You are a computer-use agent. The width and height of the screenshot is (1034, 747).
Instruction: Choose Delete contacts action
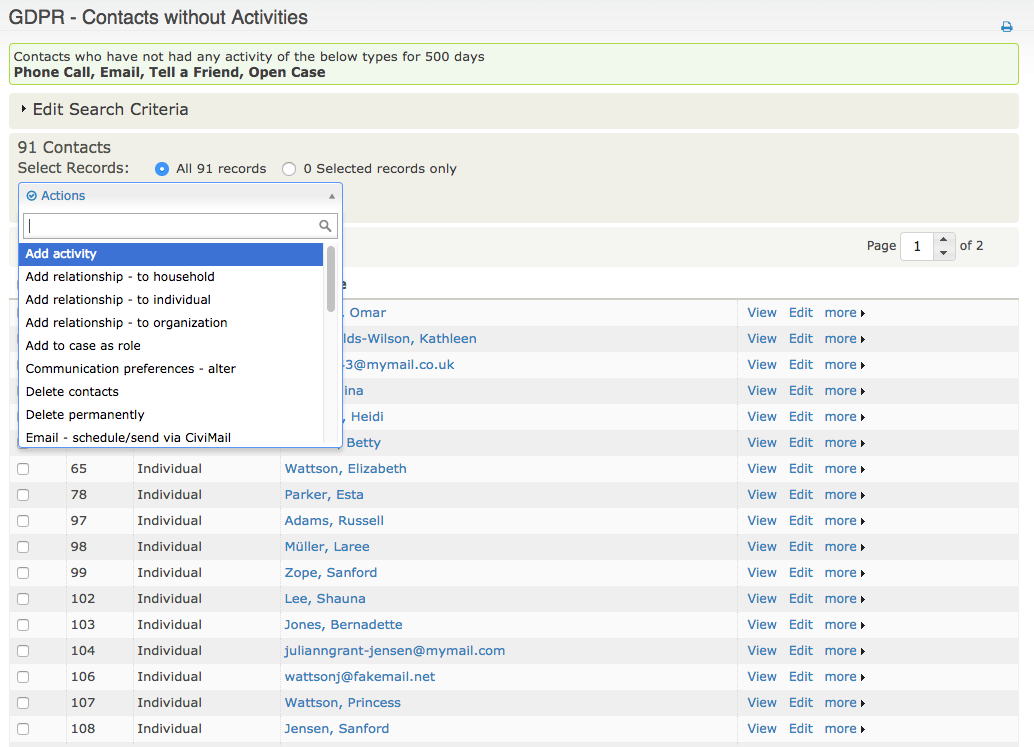[171, 392]
